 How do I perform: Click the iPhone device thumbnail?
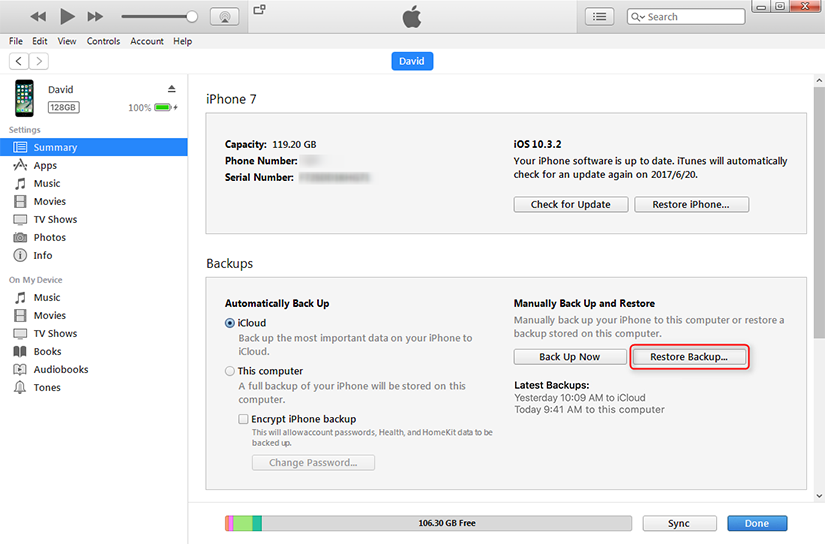pos(24,98)
